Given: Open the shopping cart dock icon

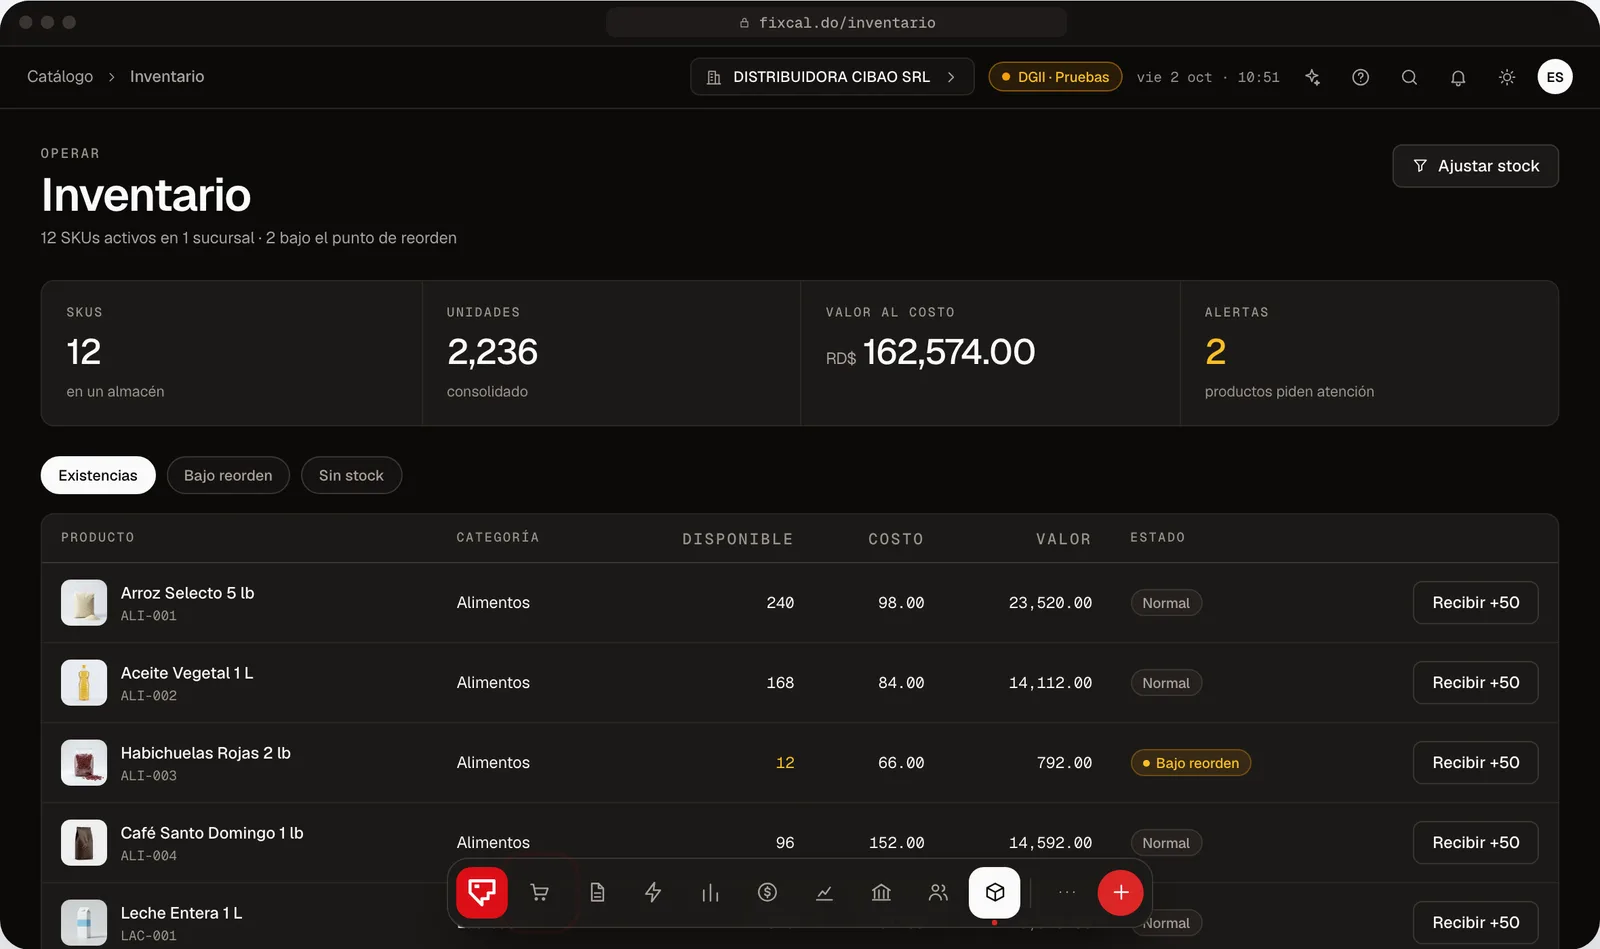Looking at the screenshot, I should [540, 892].
